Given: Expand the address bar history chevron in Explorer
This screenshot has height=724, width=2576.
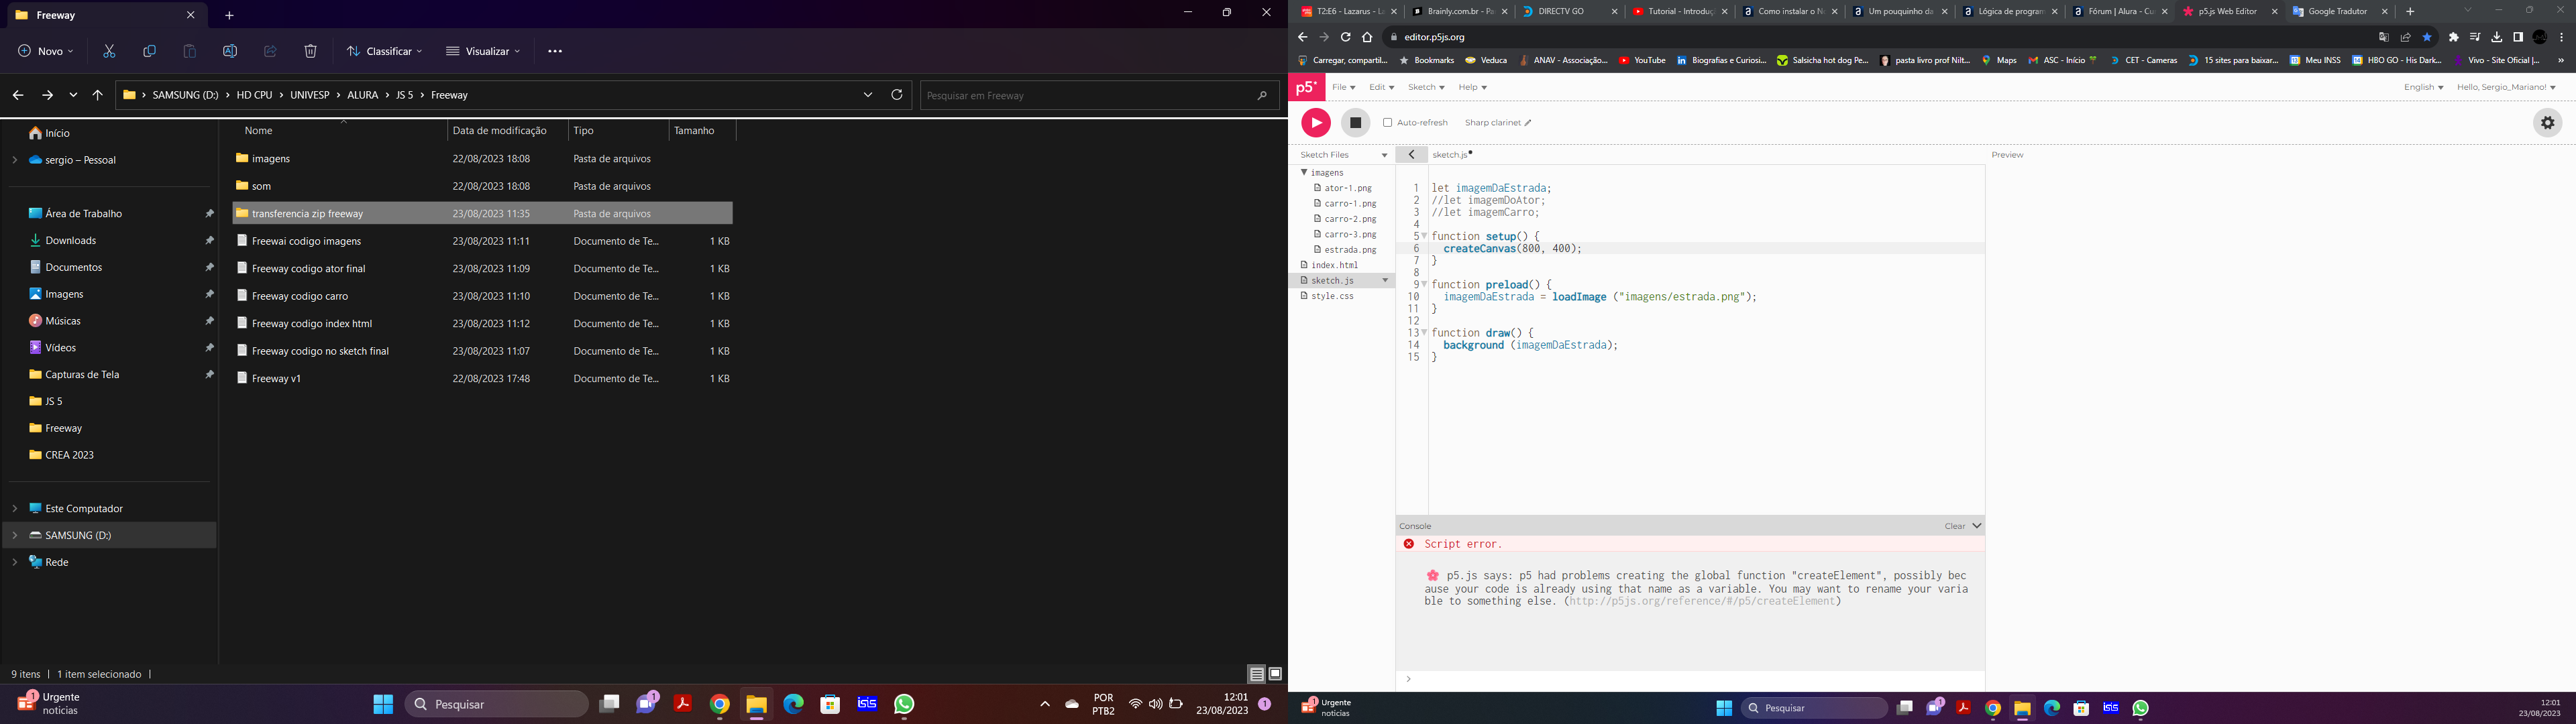Looking at the screenshot, I should pos(867,95).
